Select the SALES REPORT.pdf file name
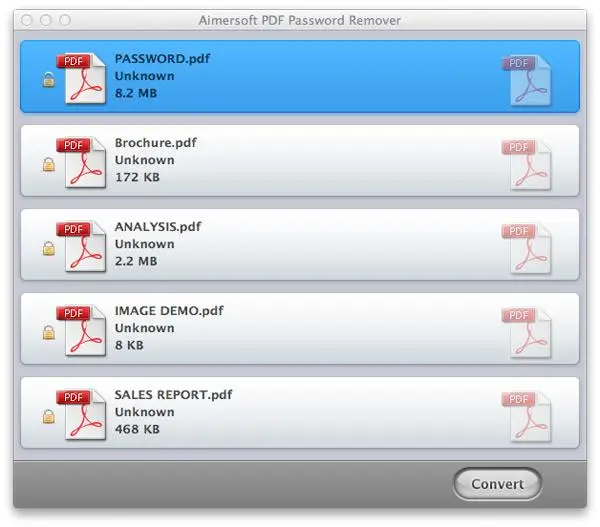Viewport: 600px width, 527px height. pos(173,395)
